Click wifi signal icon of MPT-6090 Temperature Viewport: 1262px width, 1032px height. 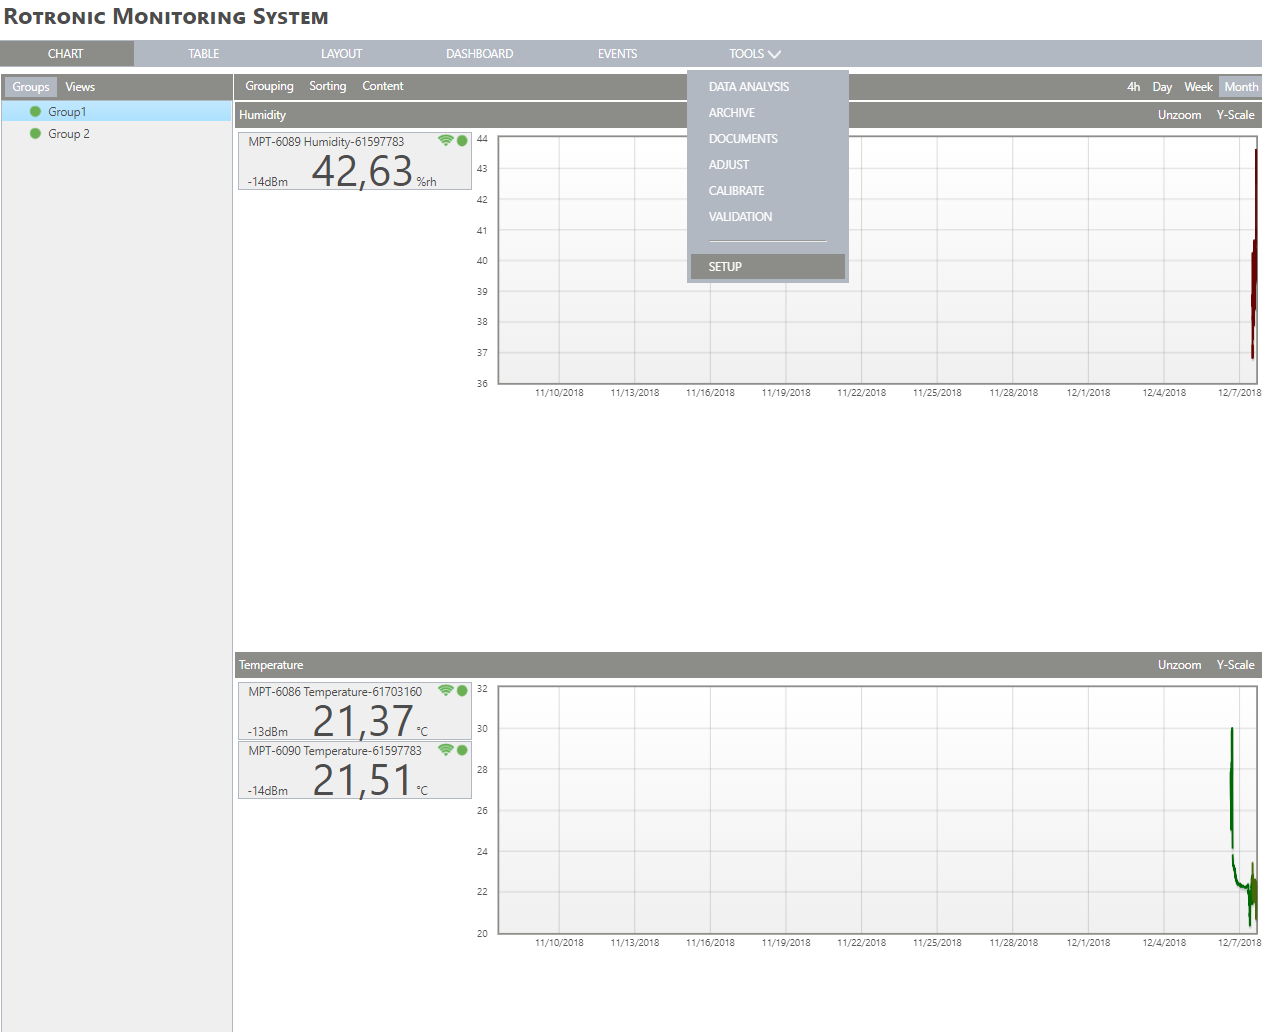(x=446, y=750)
